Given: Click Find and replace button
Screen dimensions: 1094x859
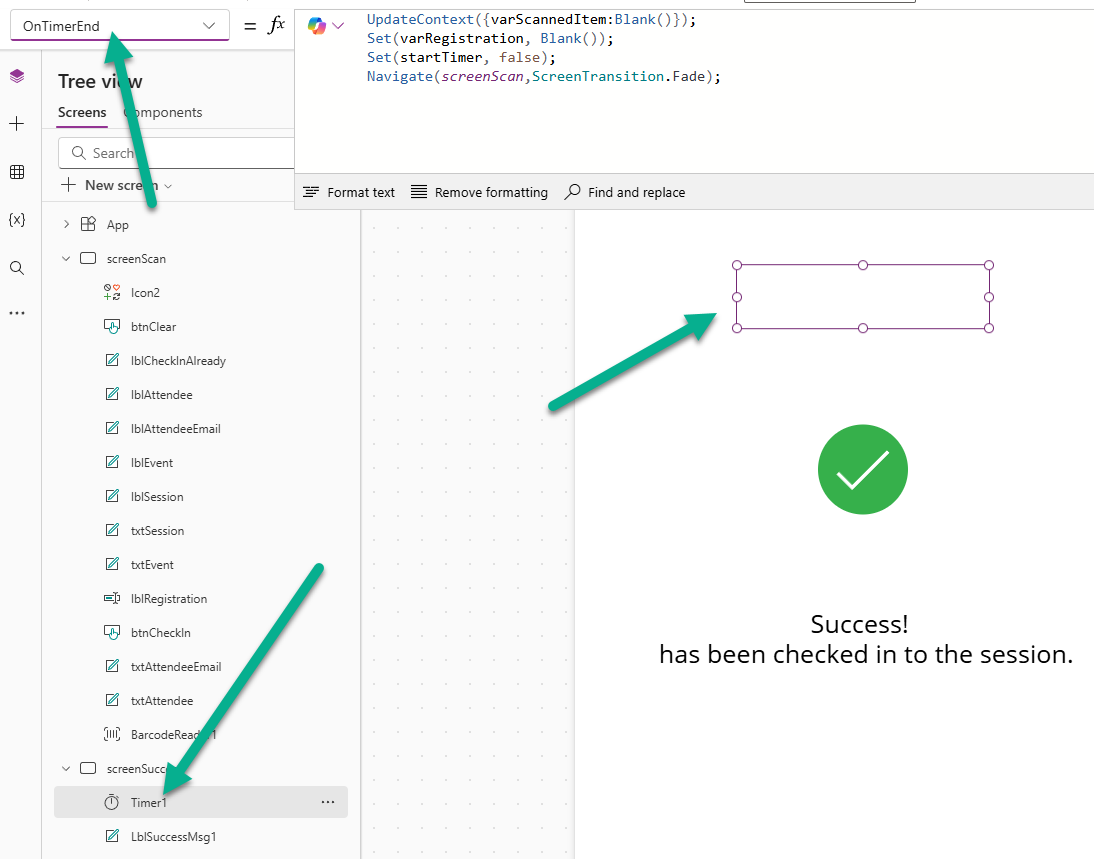Looking at the screenshot, I should point(625,192).
